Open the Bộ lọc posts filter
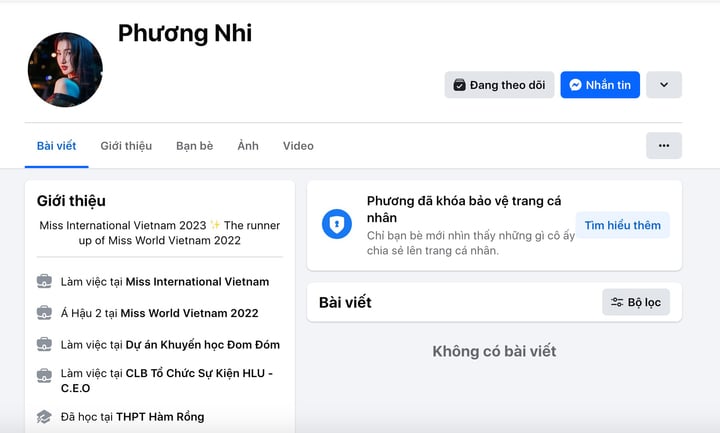The height and width of the screenshot is (433, 720). (x=636, y=302)
